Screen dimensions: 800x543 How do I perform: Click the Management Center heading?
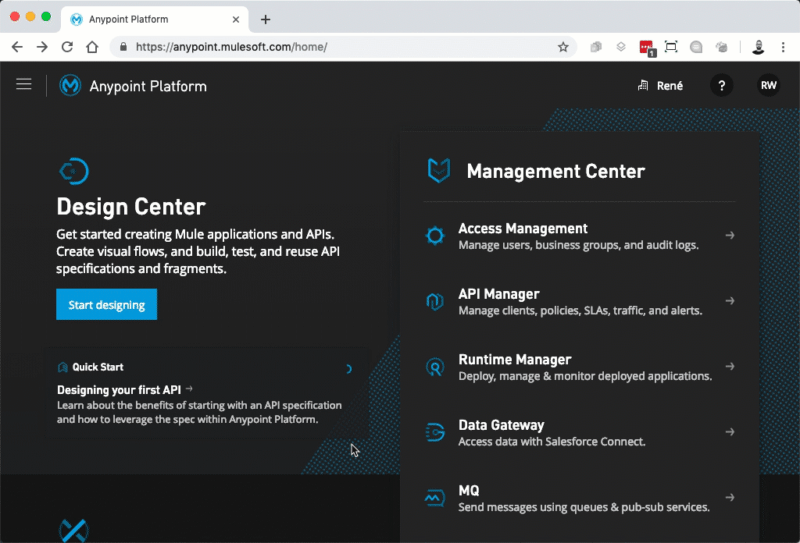[556, 171]
